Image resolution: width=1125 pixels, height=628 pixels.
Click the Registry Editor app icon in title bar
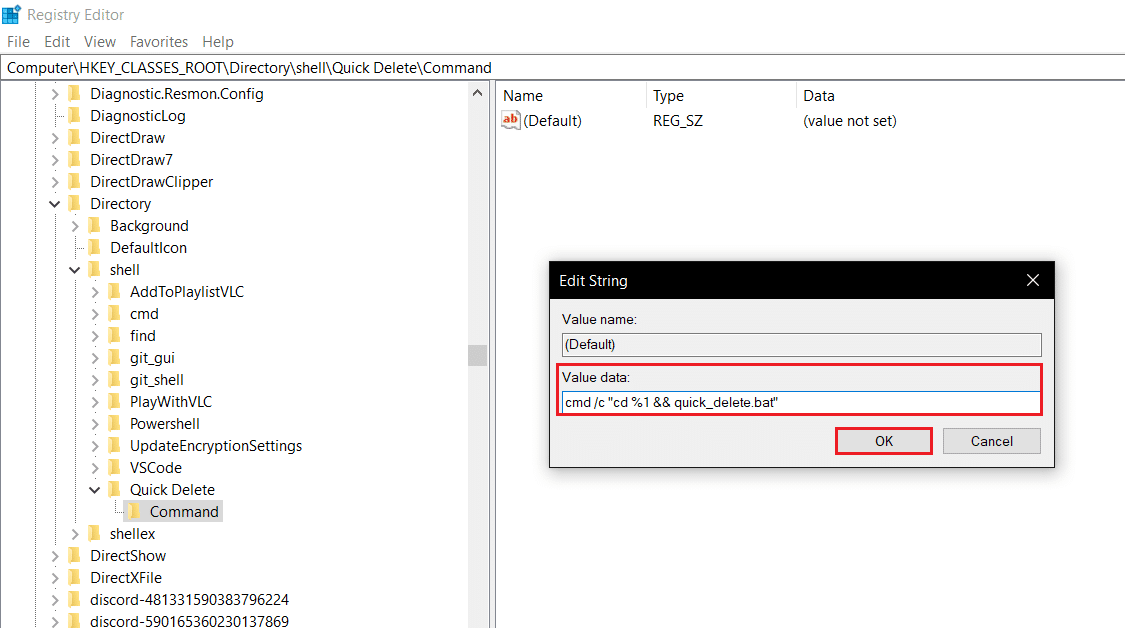[11, 14]
